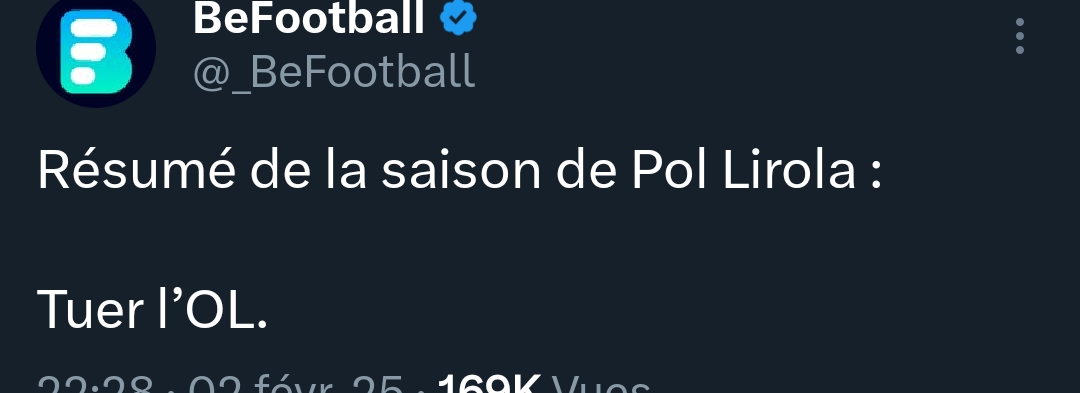Expand tweet options via vertical dots
1080x393 pixels.
(1019, 36)
